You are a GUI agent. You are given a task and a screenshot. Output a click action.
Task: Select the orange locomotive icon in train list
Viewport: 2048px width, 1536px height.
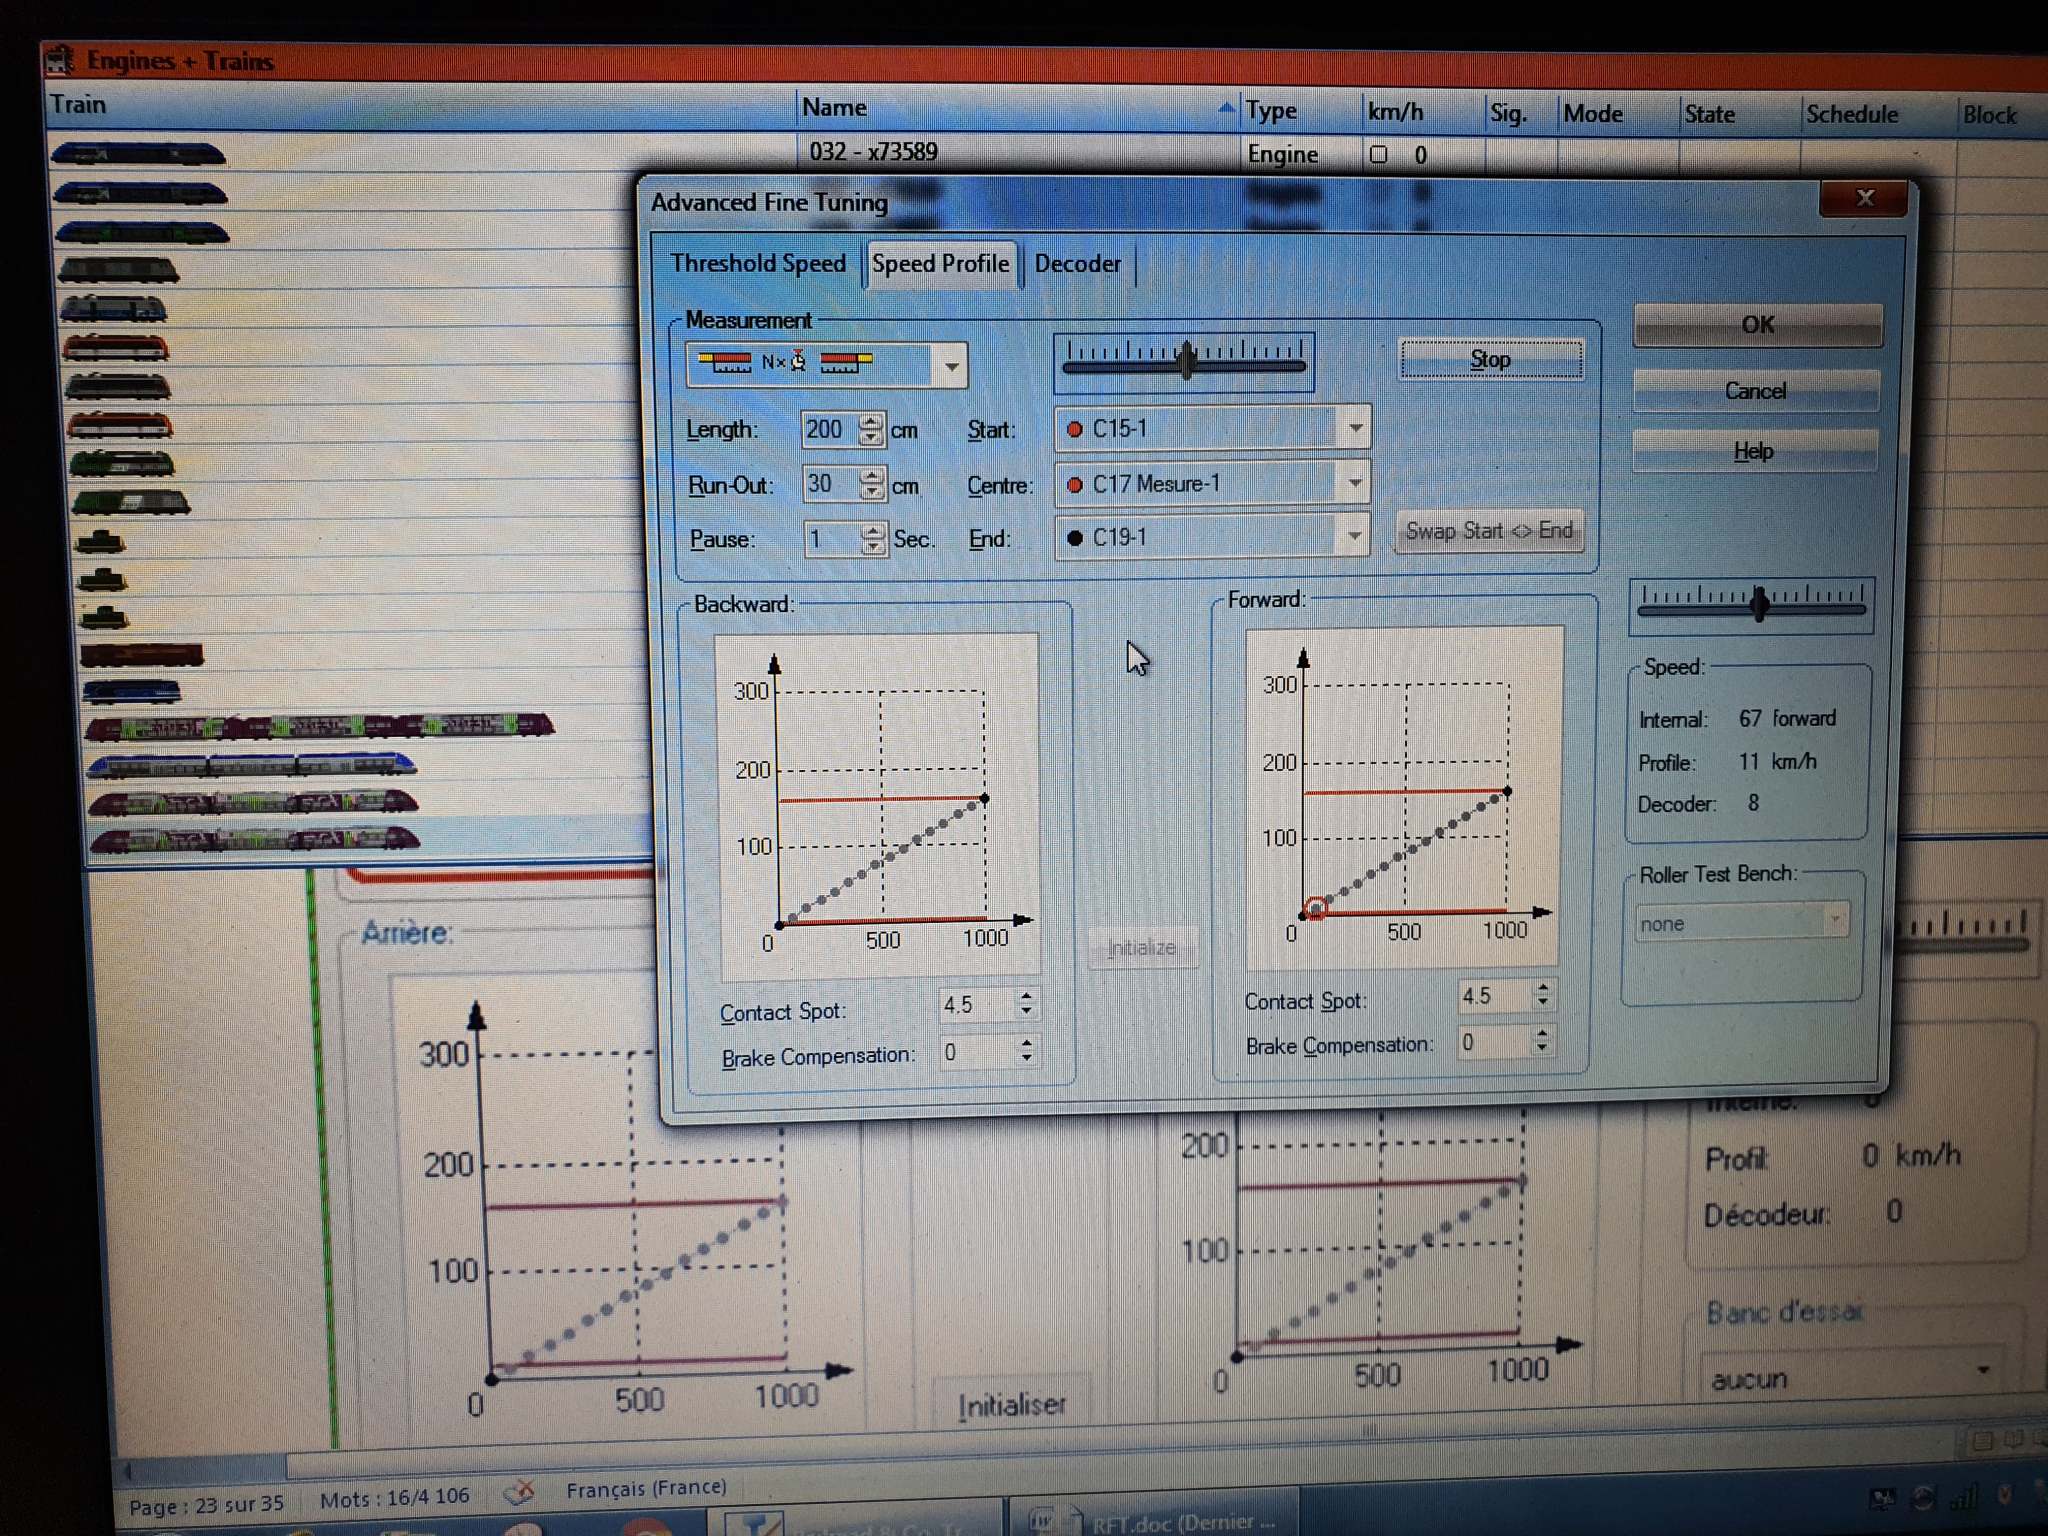(116, 348)
